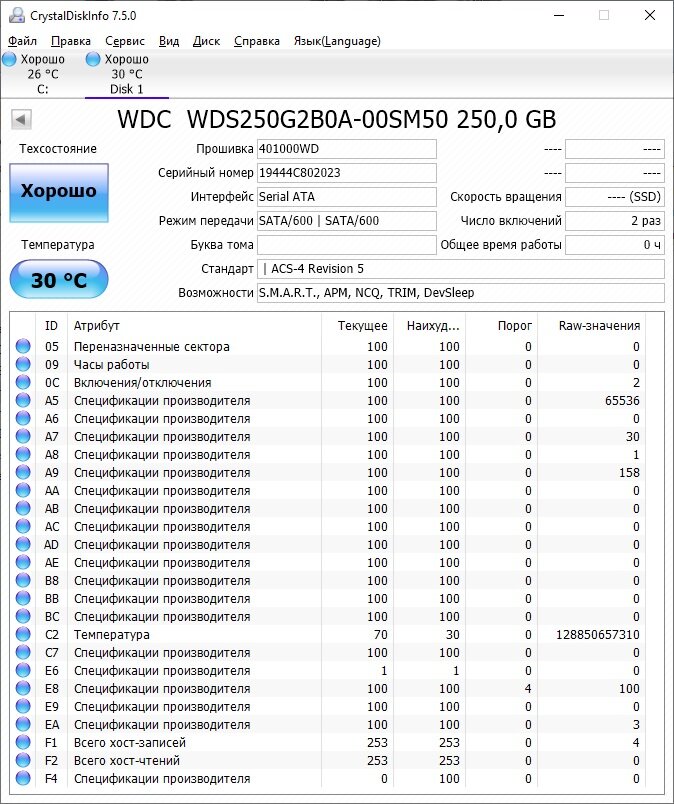Open the Справка menu

point(256,41)
